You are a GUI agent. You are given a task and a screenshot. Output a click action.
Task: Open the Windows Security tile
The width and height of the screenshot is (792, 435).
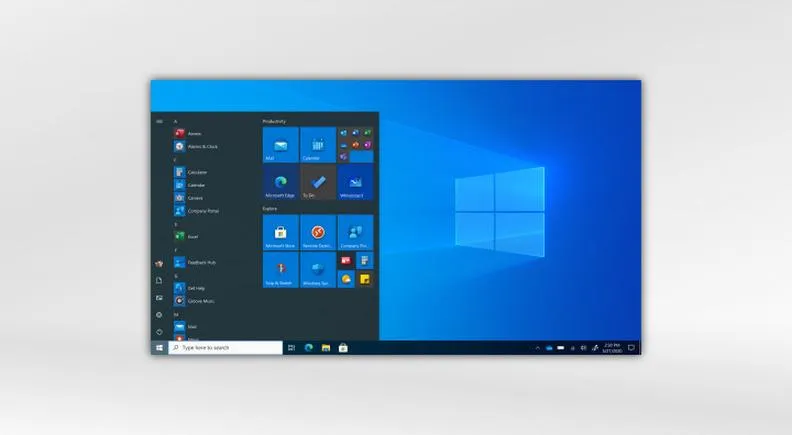click(x=318, y=270)
